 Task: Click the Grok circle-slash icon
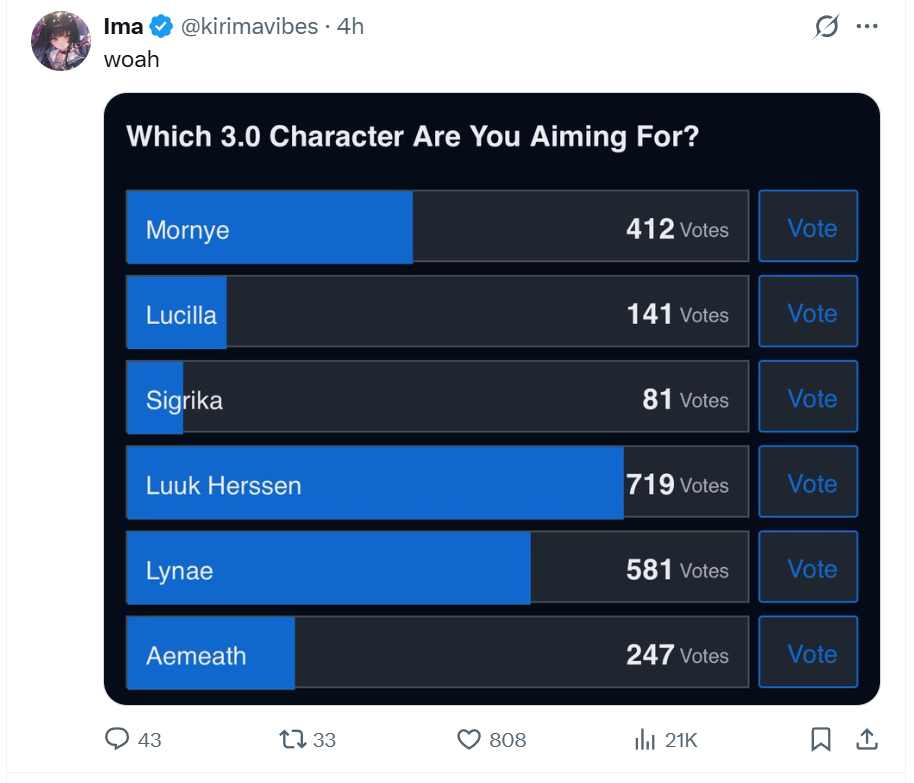click(x=827, y=27)
